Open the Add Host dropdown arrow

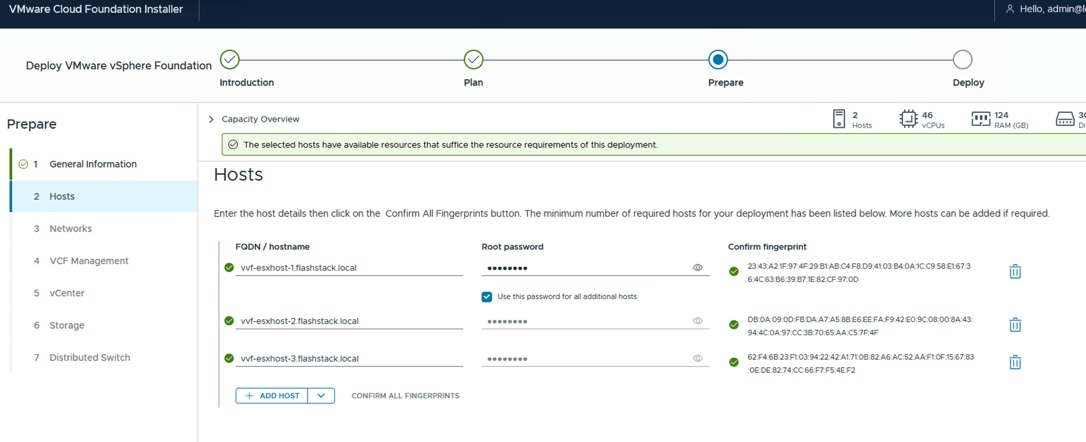[321, 396]
